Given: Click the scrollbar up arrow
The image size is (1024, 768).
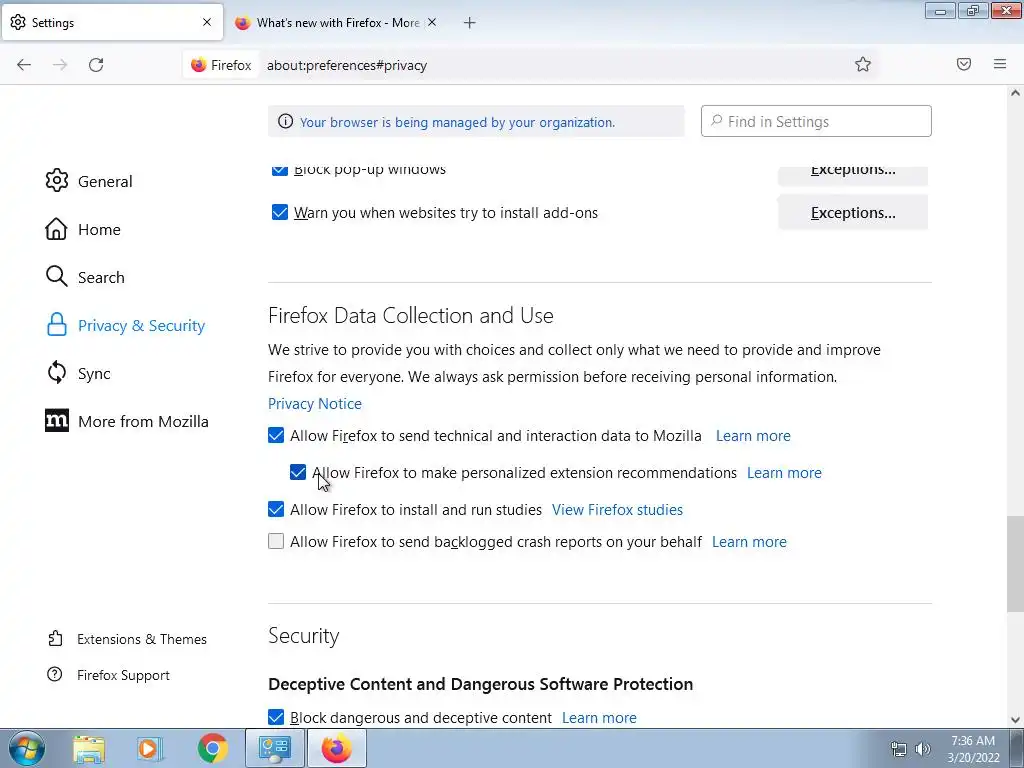Looking at the screenshot, I should (x=1015, y=93).
